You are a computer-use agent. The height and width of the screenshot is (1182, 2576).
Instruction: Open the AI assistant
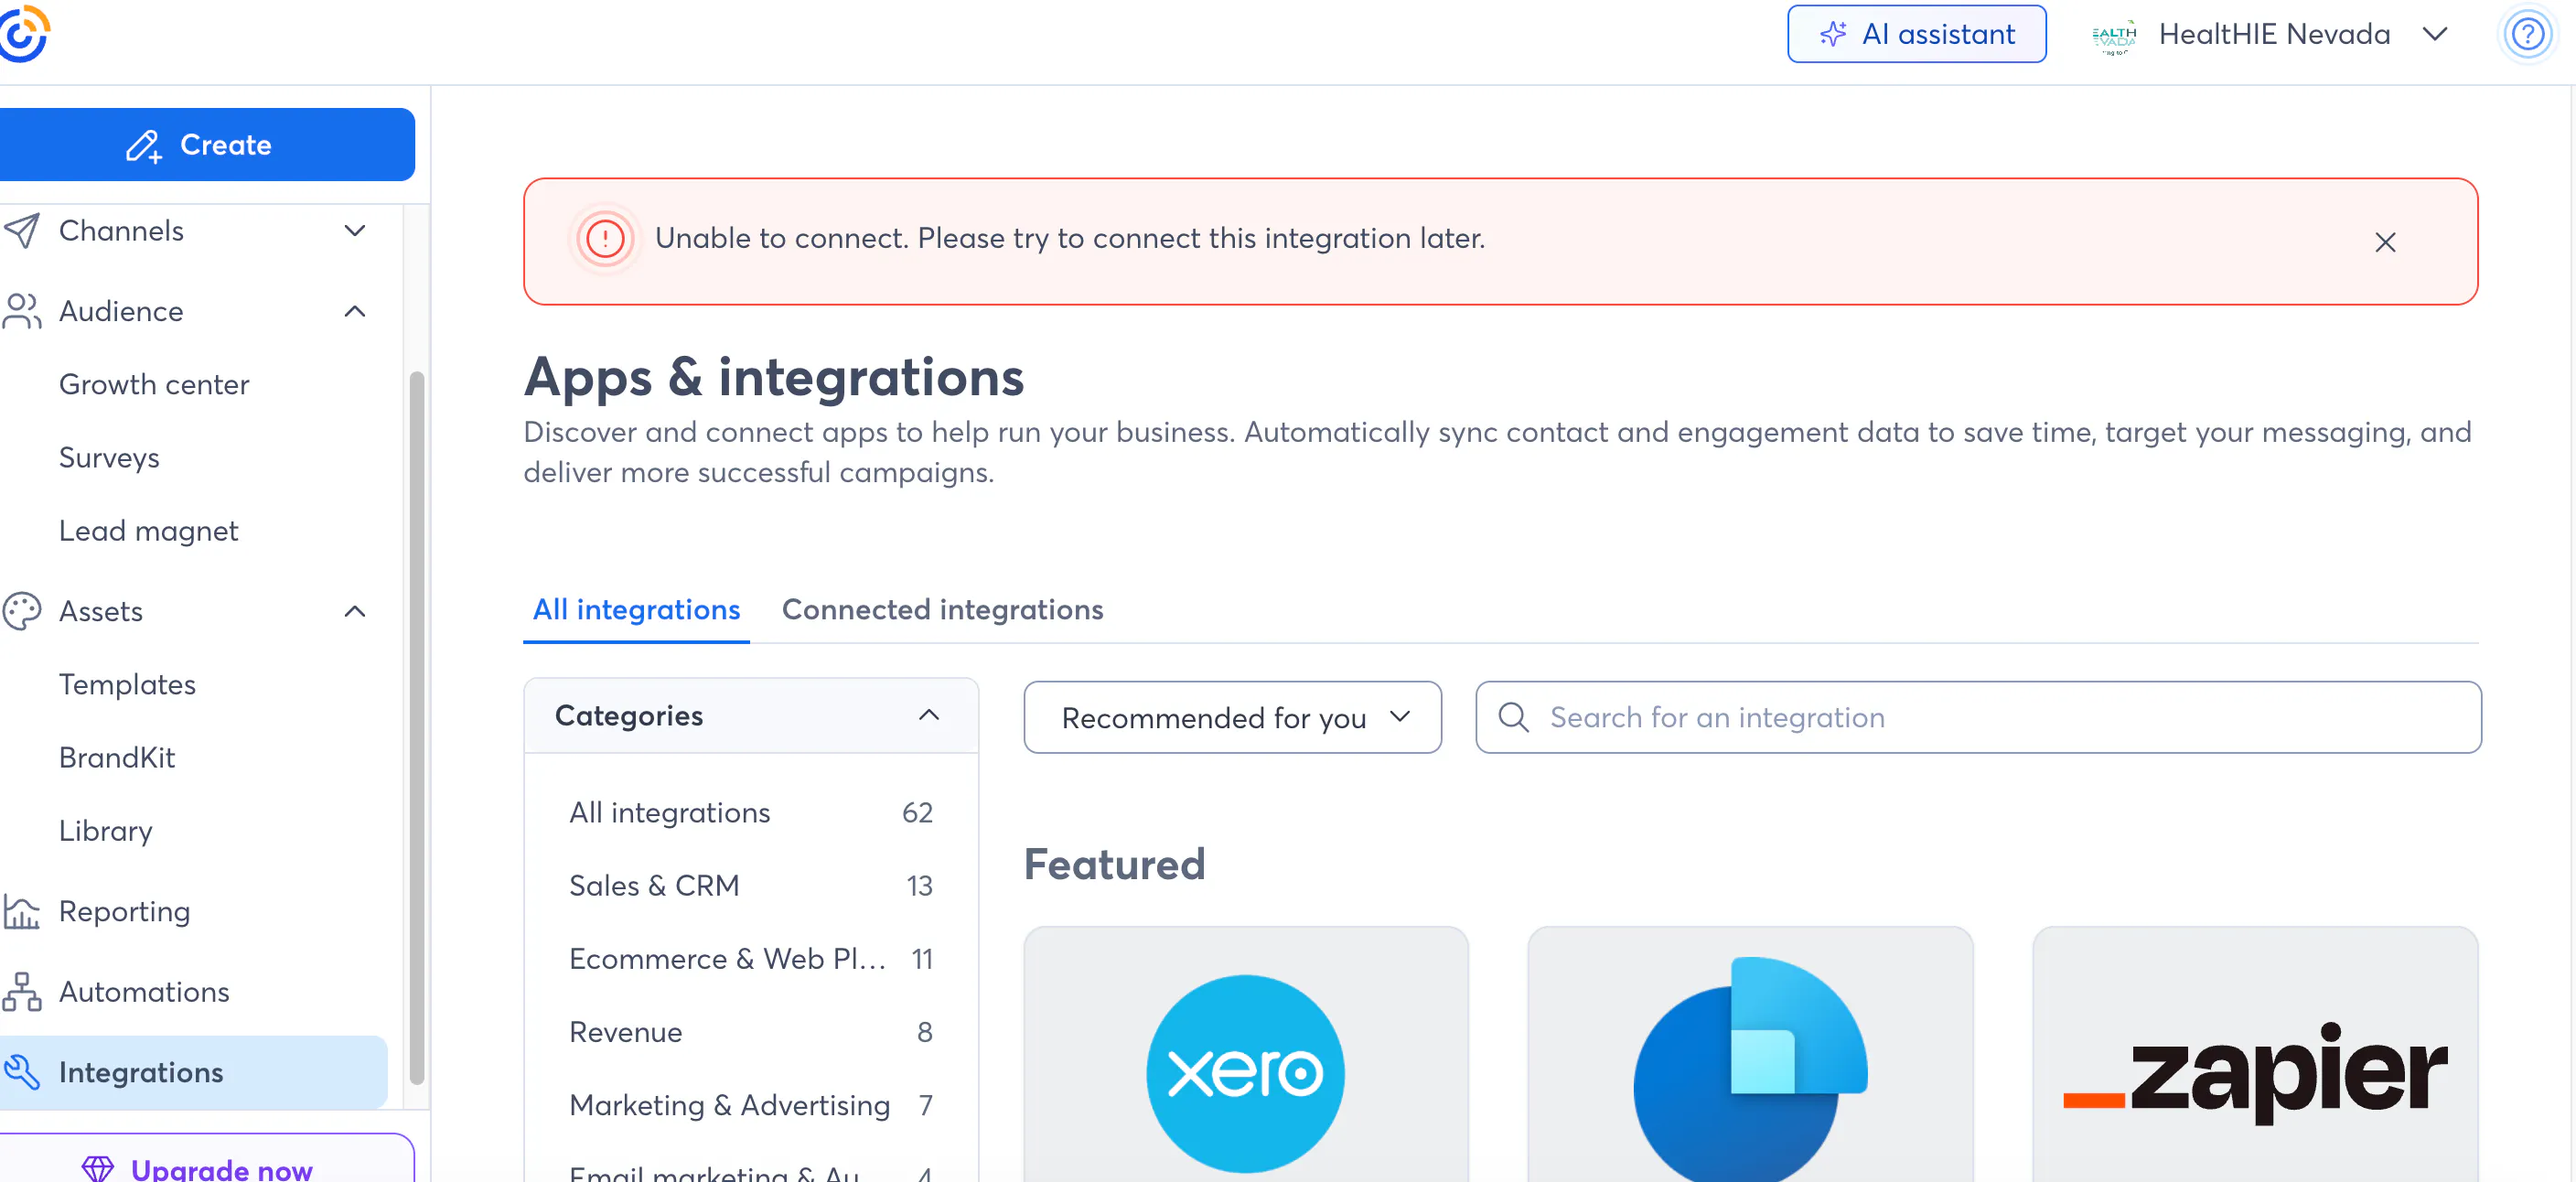[x=1916, y=35]
